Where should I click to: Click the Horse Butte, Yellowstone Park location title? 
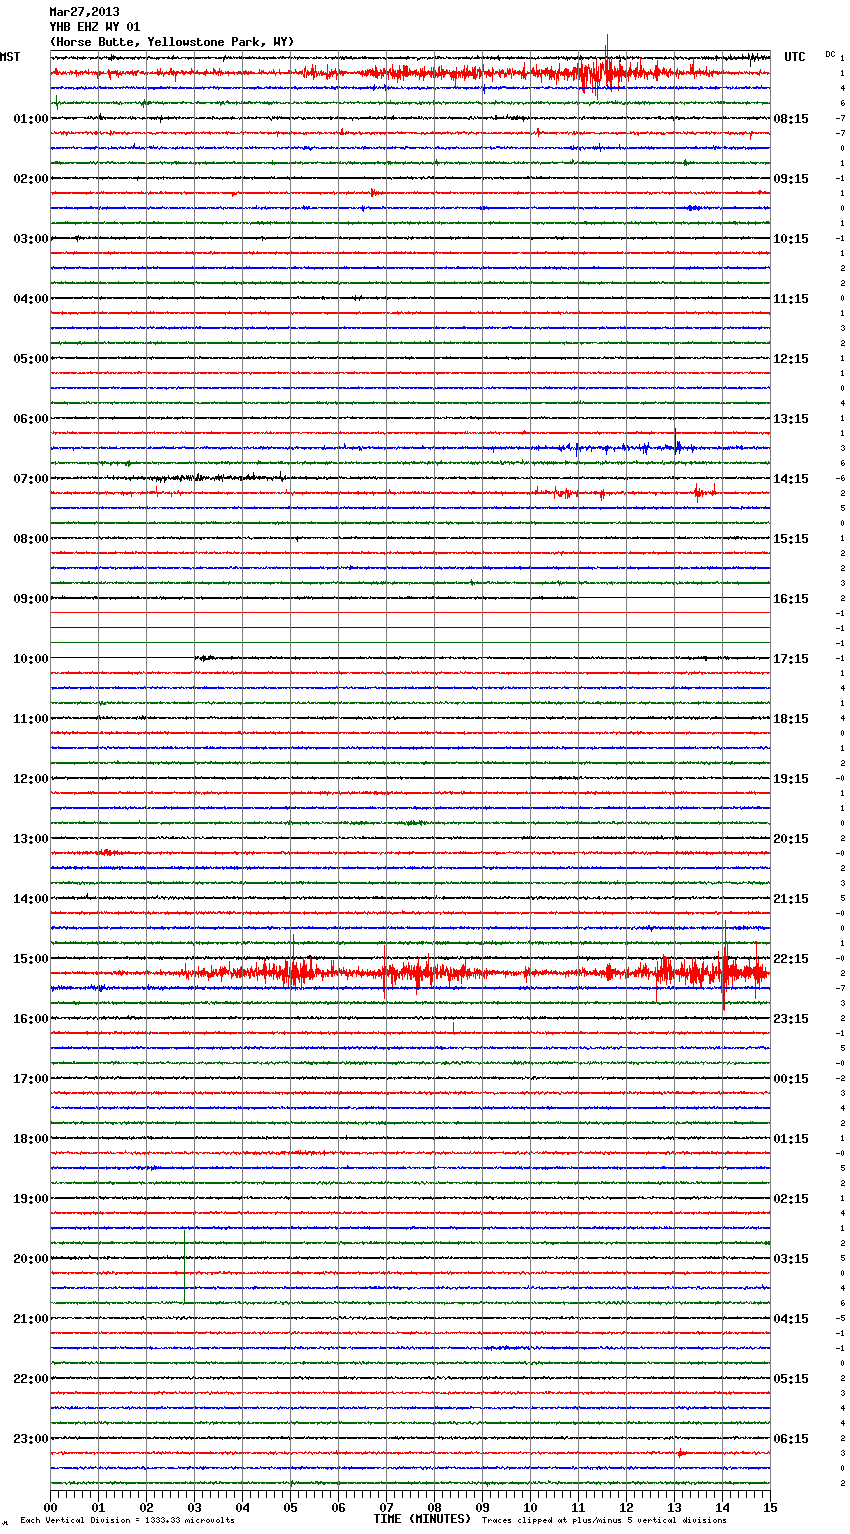pos(171,42)
